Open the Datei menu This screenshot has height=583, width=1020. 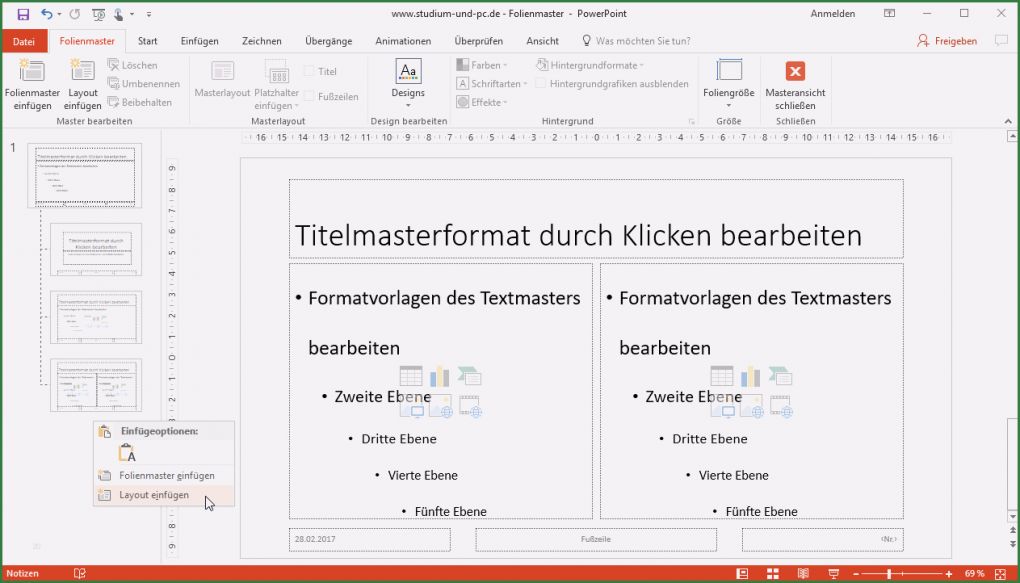click(x=23, y=41)
